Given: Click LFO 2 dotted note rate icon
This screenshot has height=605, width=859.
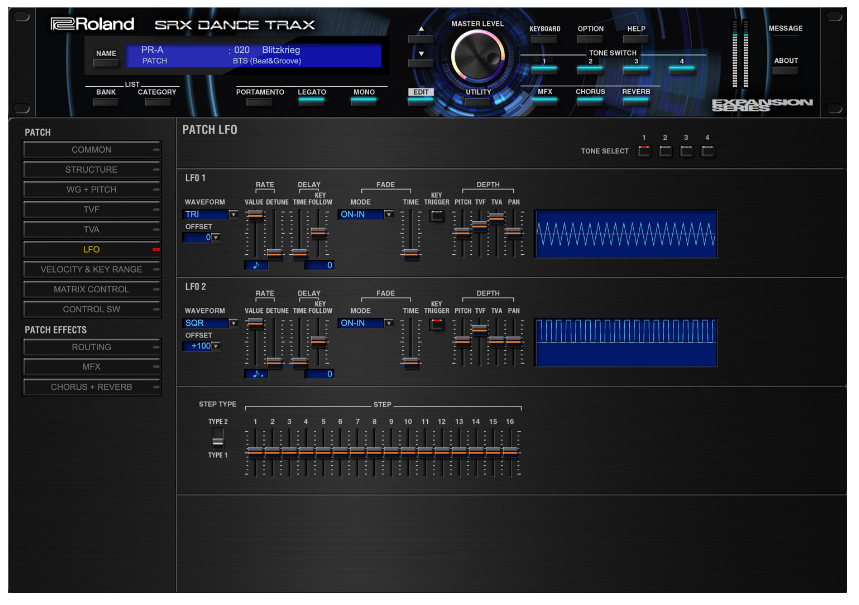Looking at the screenshot, I should [x=256, y=374].
